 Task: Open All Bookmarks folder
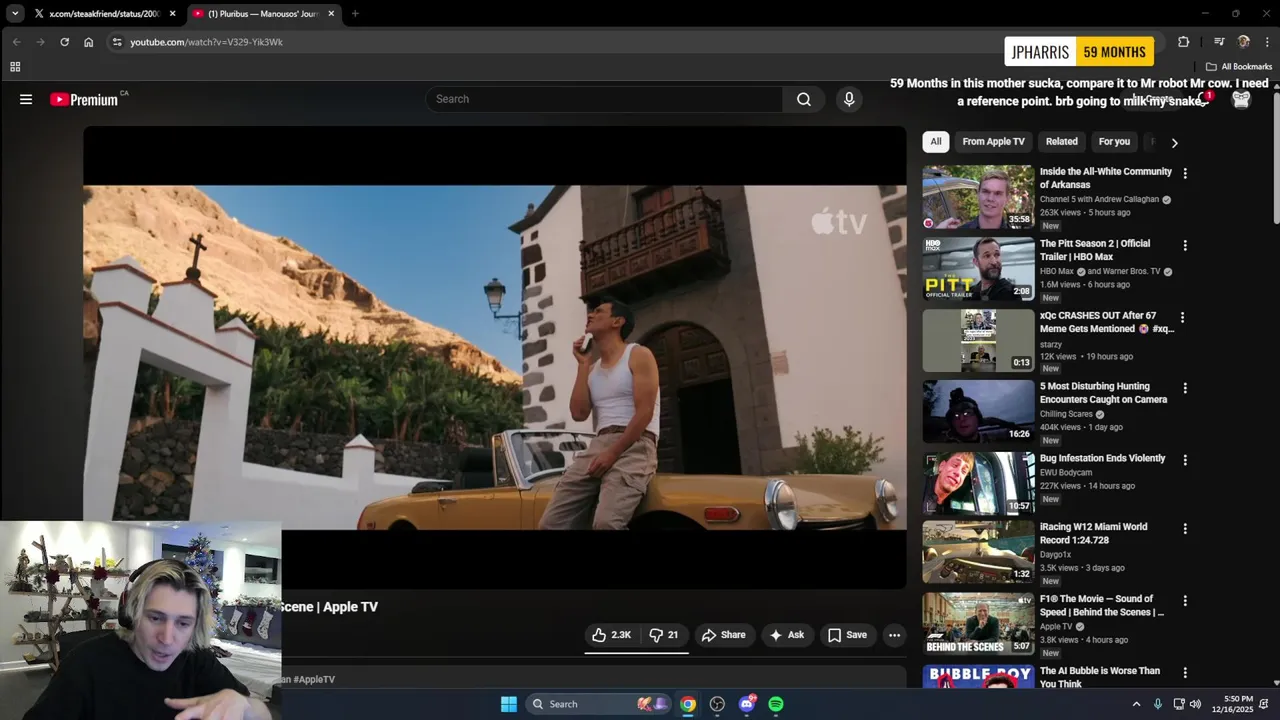point(1238,67)
